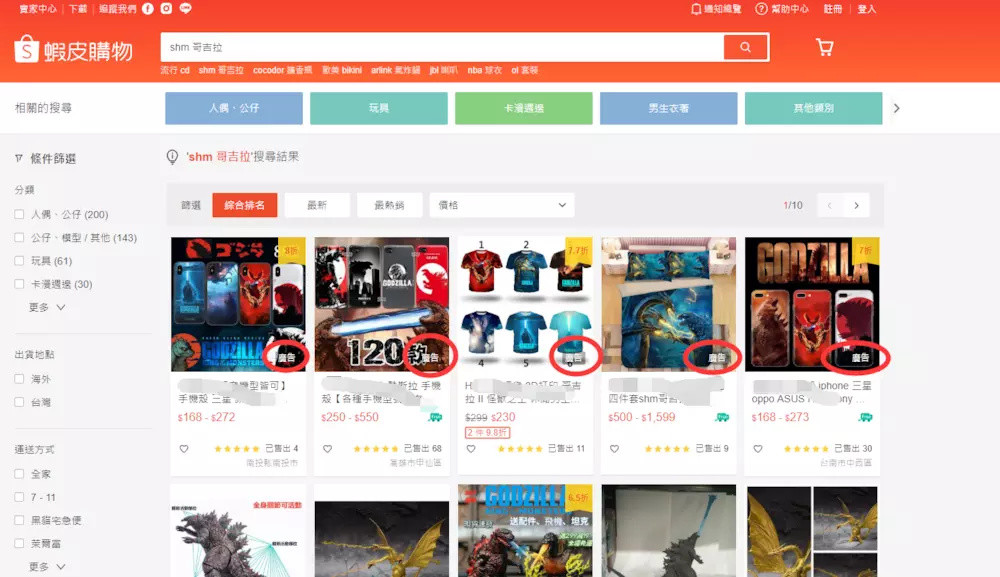
Task: Go to previous results page arrow
Action: pos(830,205)
